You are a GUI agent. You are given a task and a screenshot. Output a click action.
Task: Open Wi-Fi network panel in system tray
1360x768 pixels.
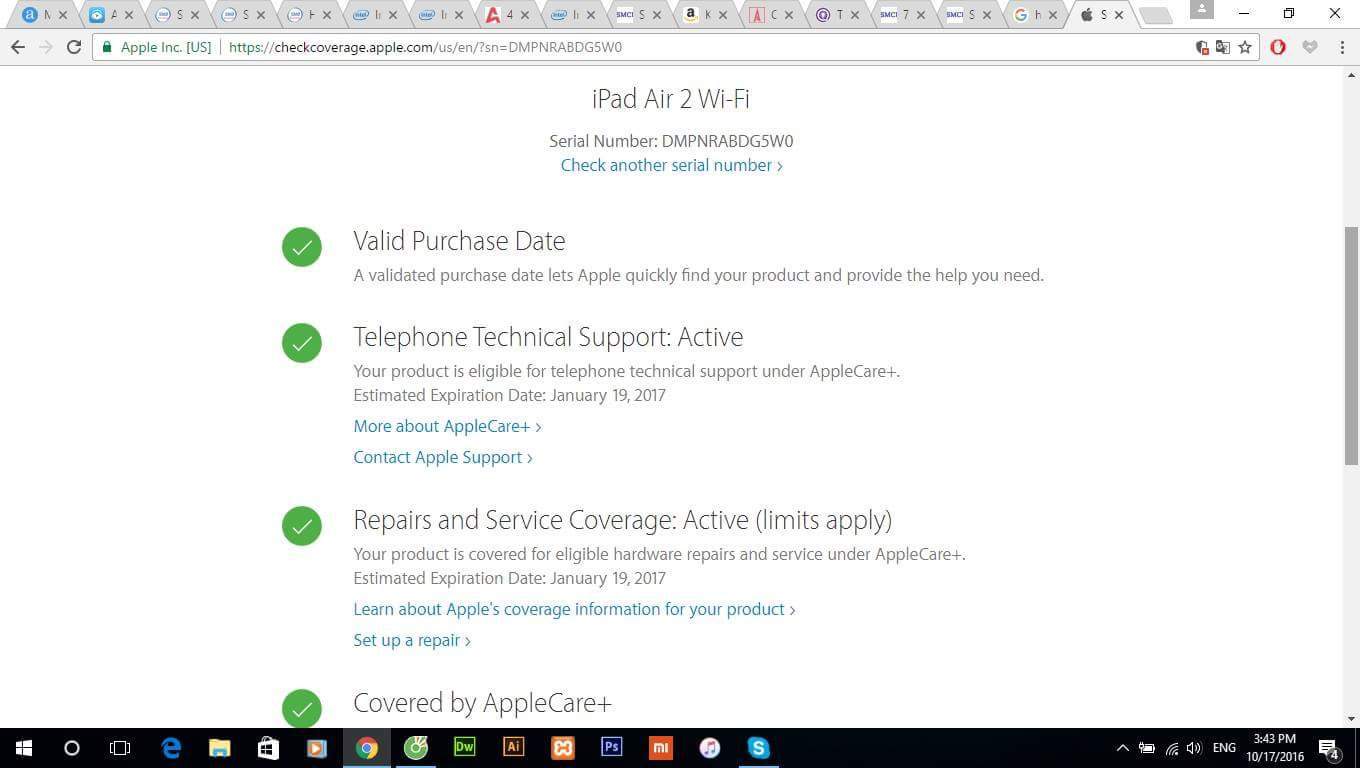[x=1171, y=748]
